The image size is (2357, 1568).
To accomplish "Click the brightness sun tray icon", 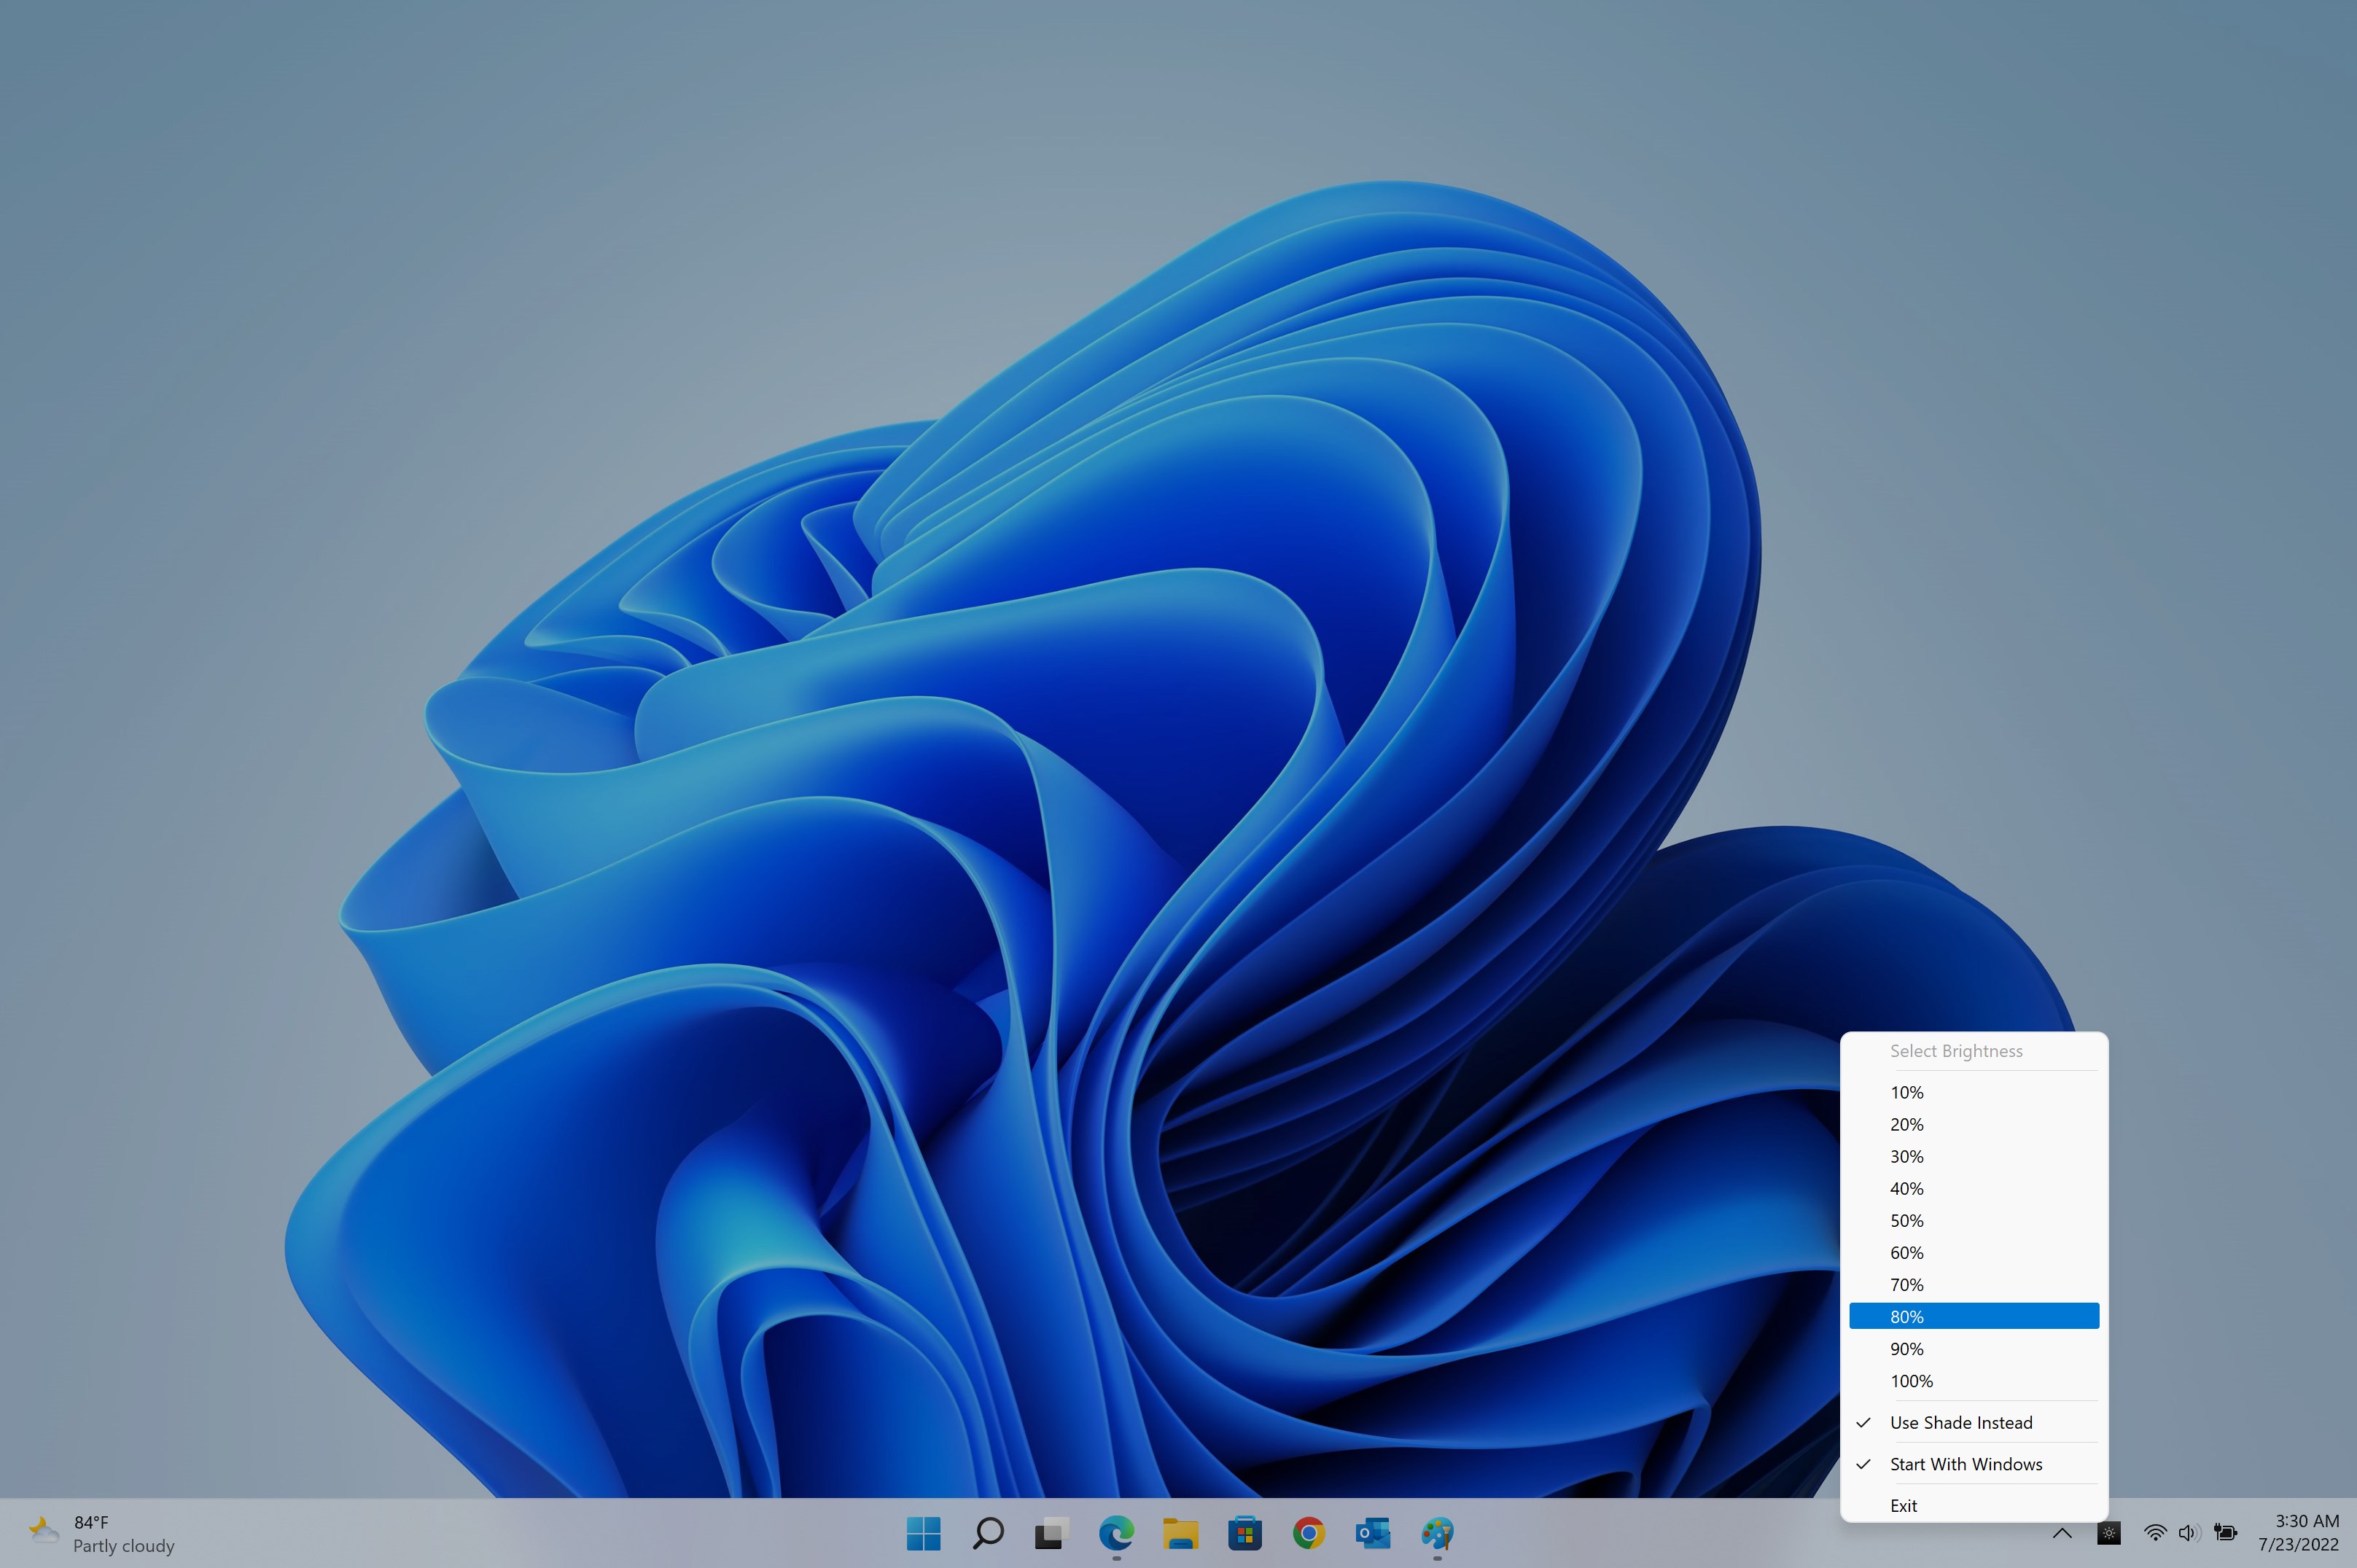I will (2108, 1533).
